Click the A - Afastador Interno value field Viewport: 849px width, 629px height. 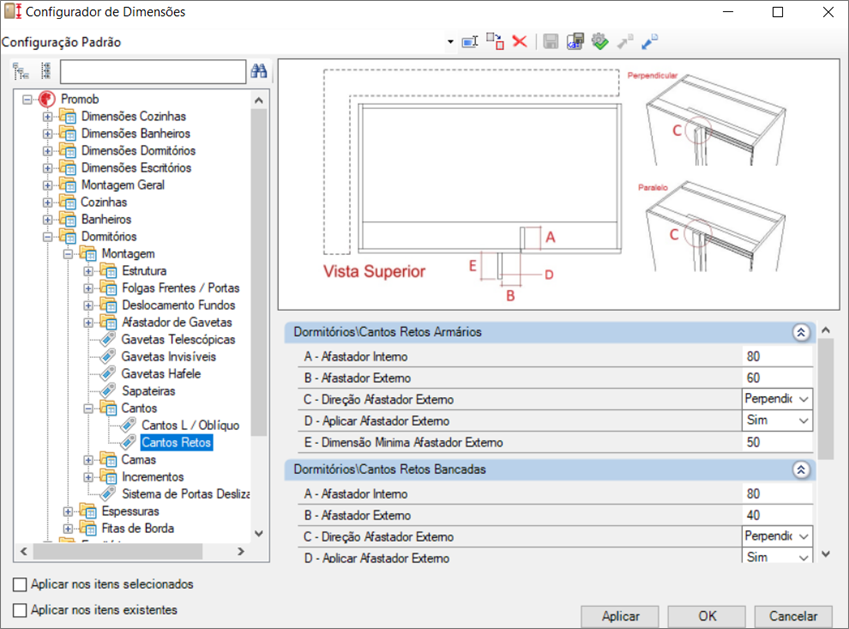pos(776,357)
